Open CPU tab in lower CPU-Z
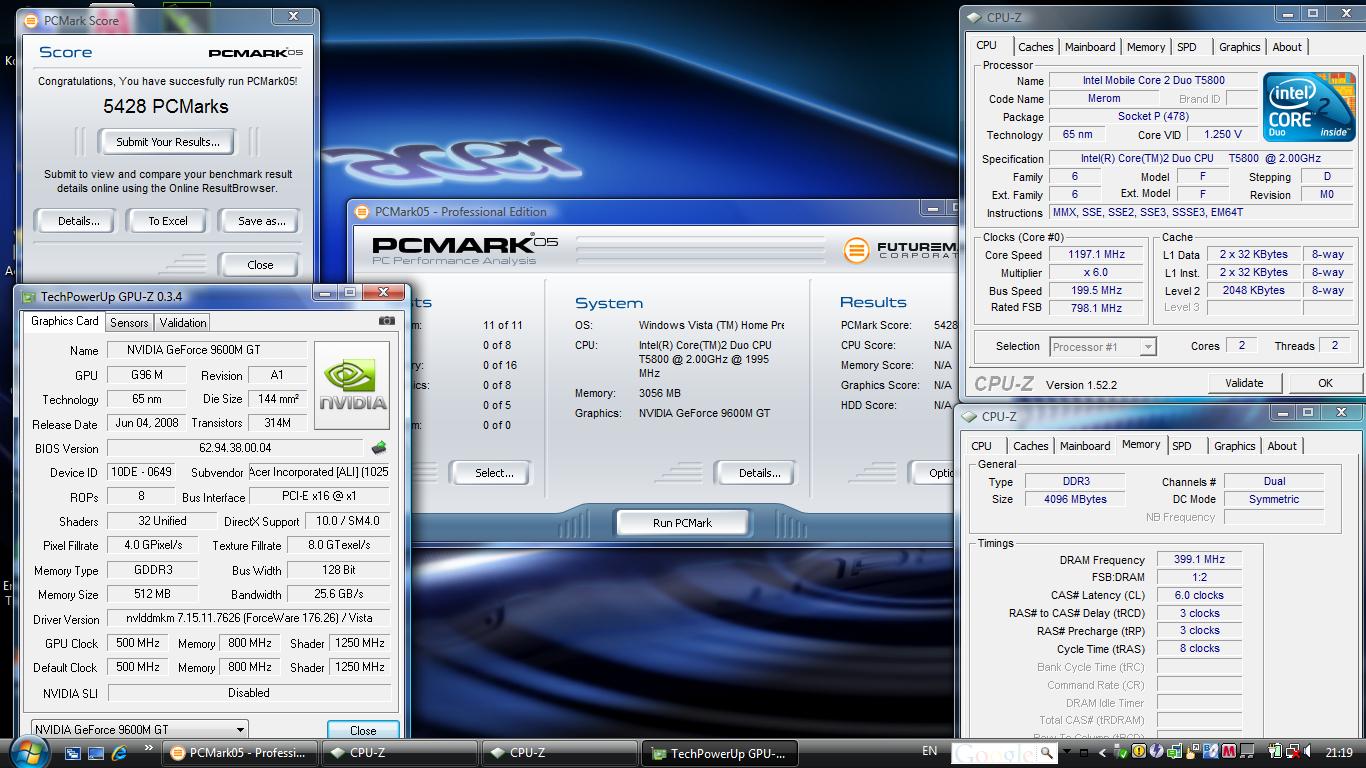 pos(982,446)
